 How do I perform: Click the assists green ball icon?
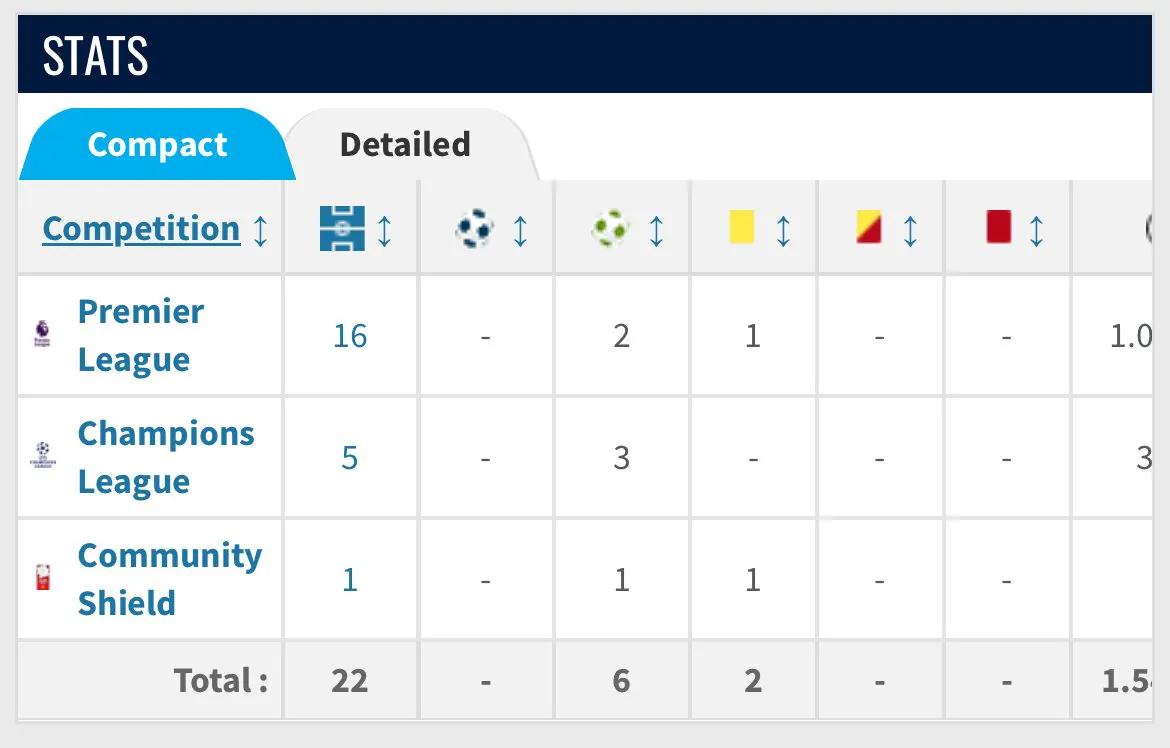[x=610, y=229]
